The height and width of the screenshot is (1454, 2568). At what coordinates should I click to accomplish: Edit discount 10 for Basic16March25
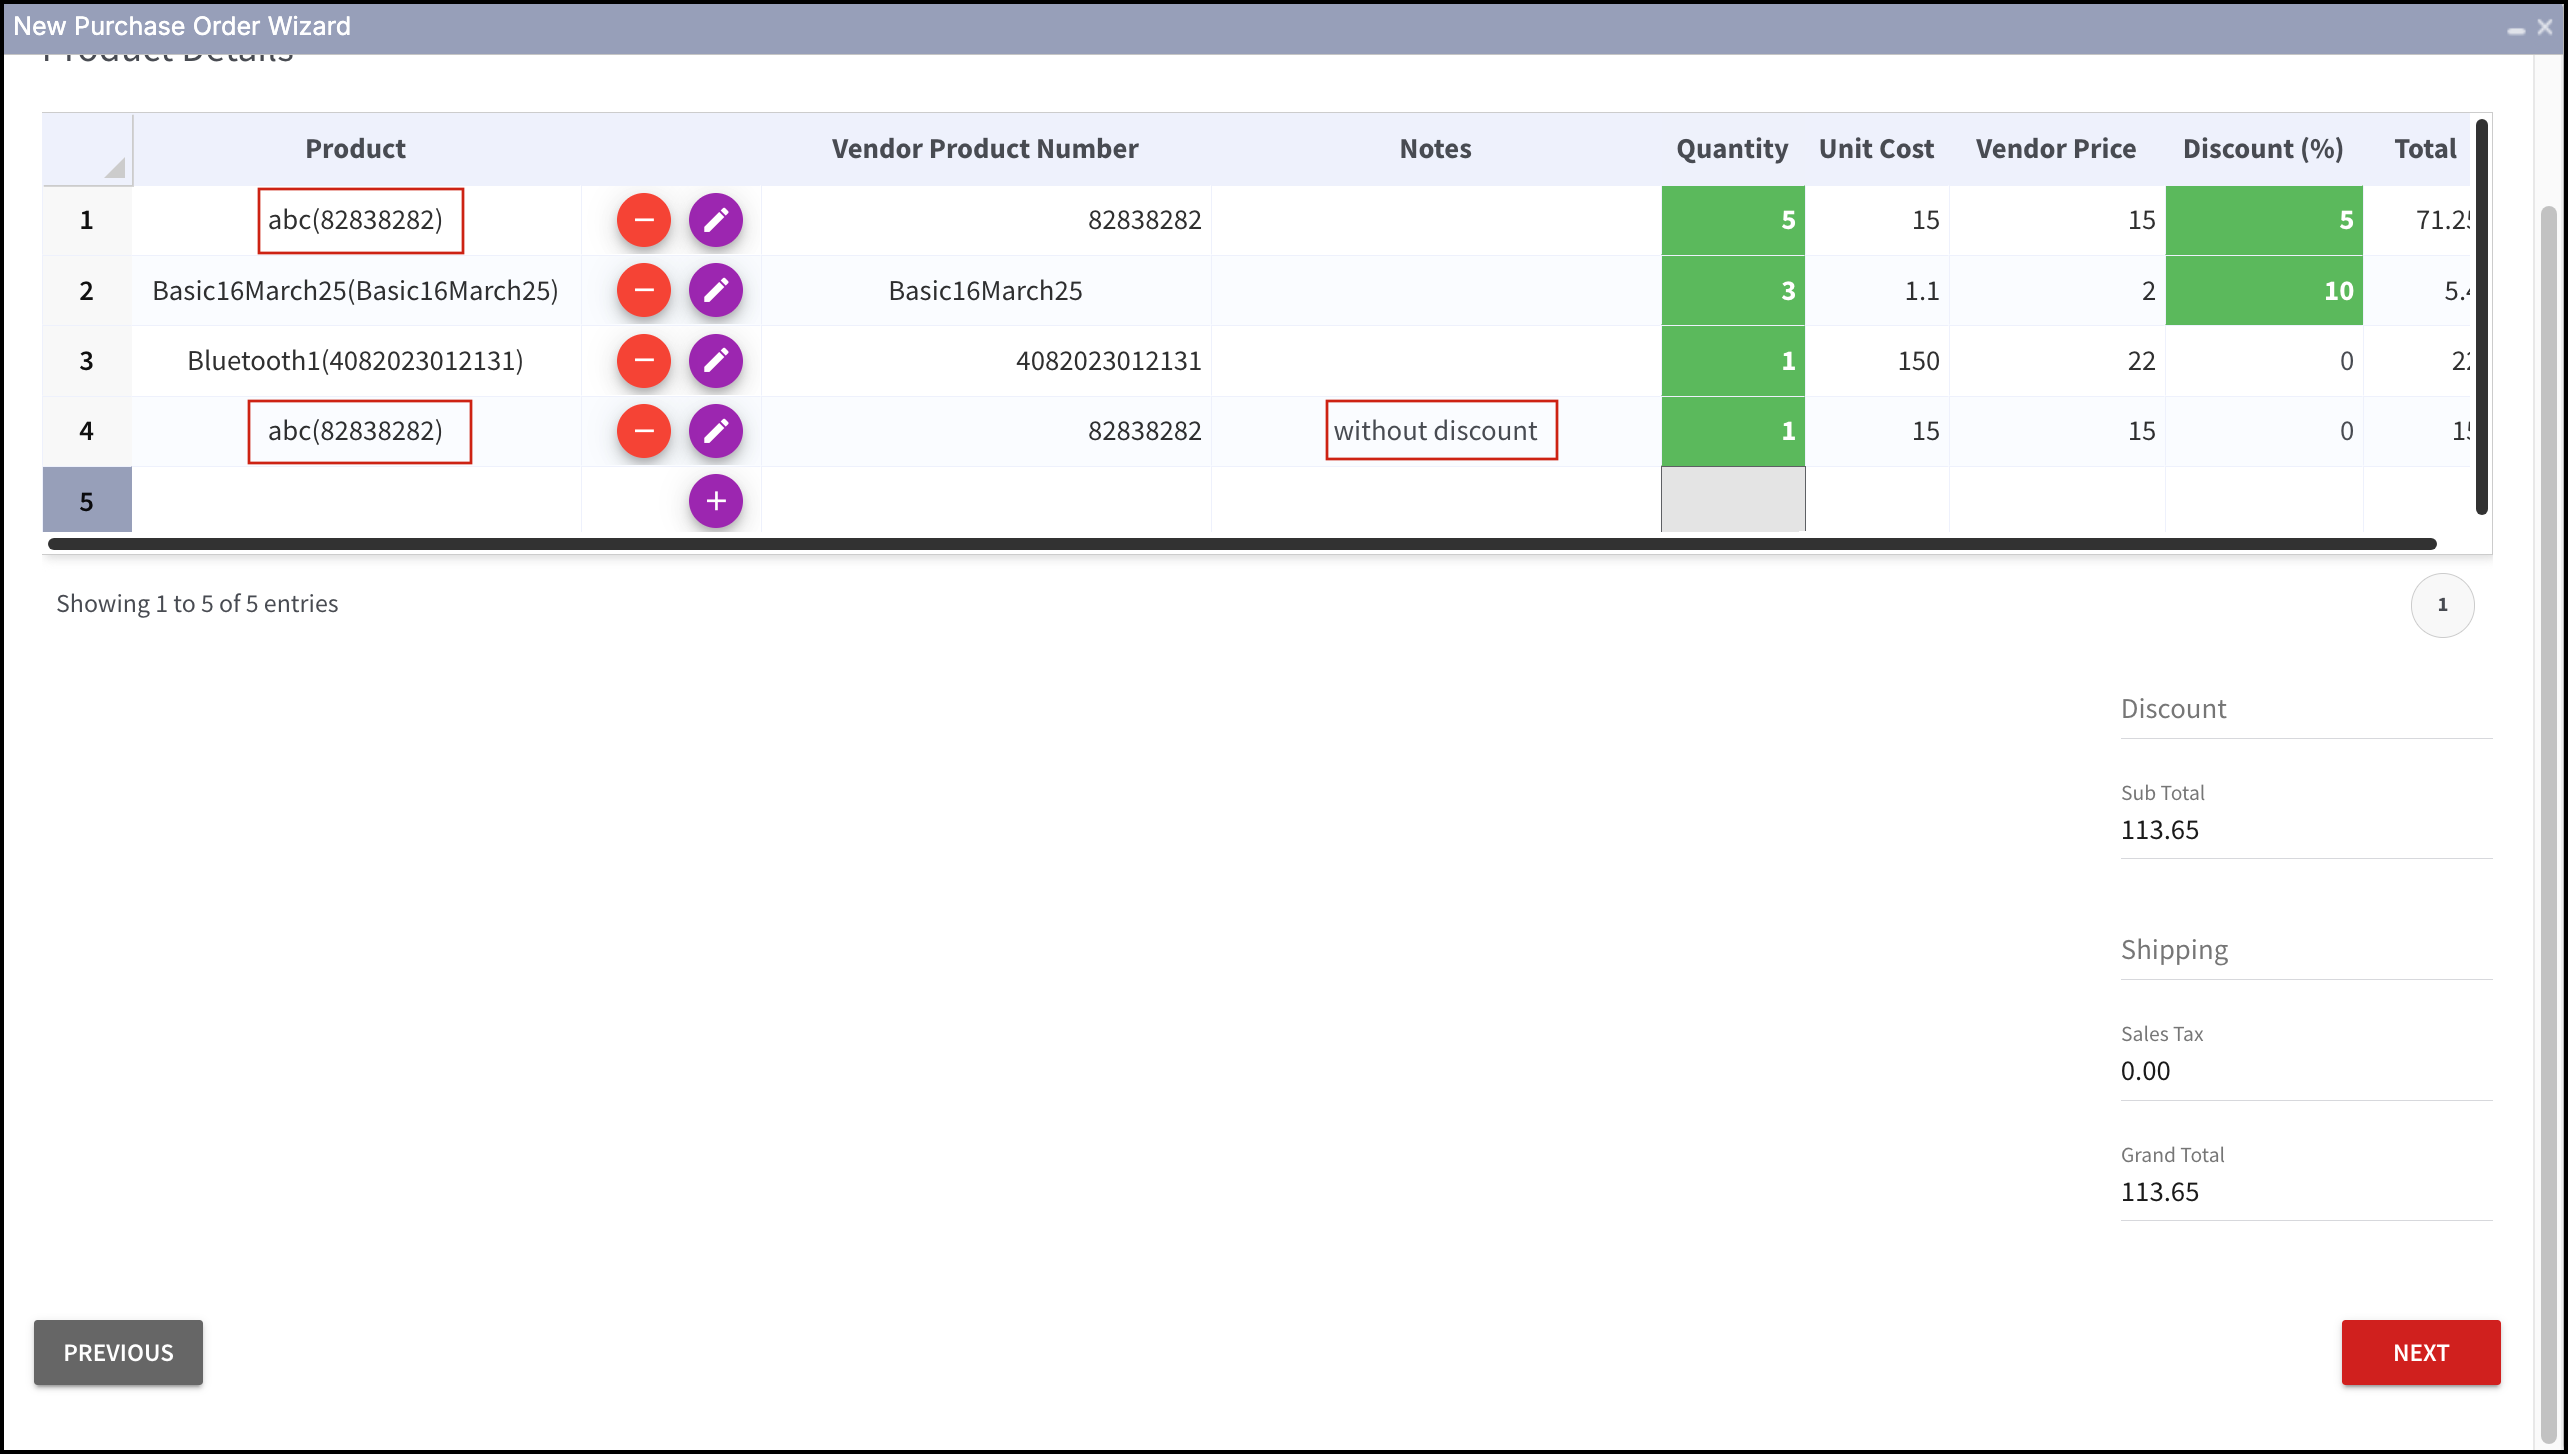tap(2264, 291)
